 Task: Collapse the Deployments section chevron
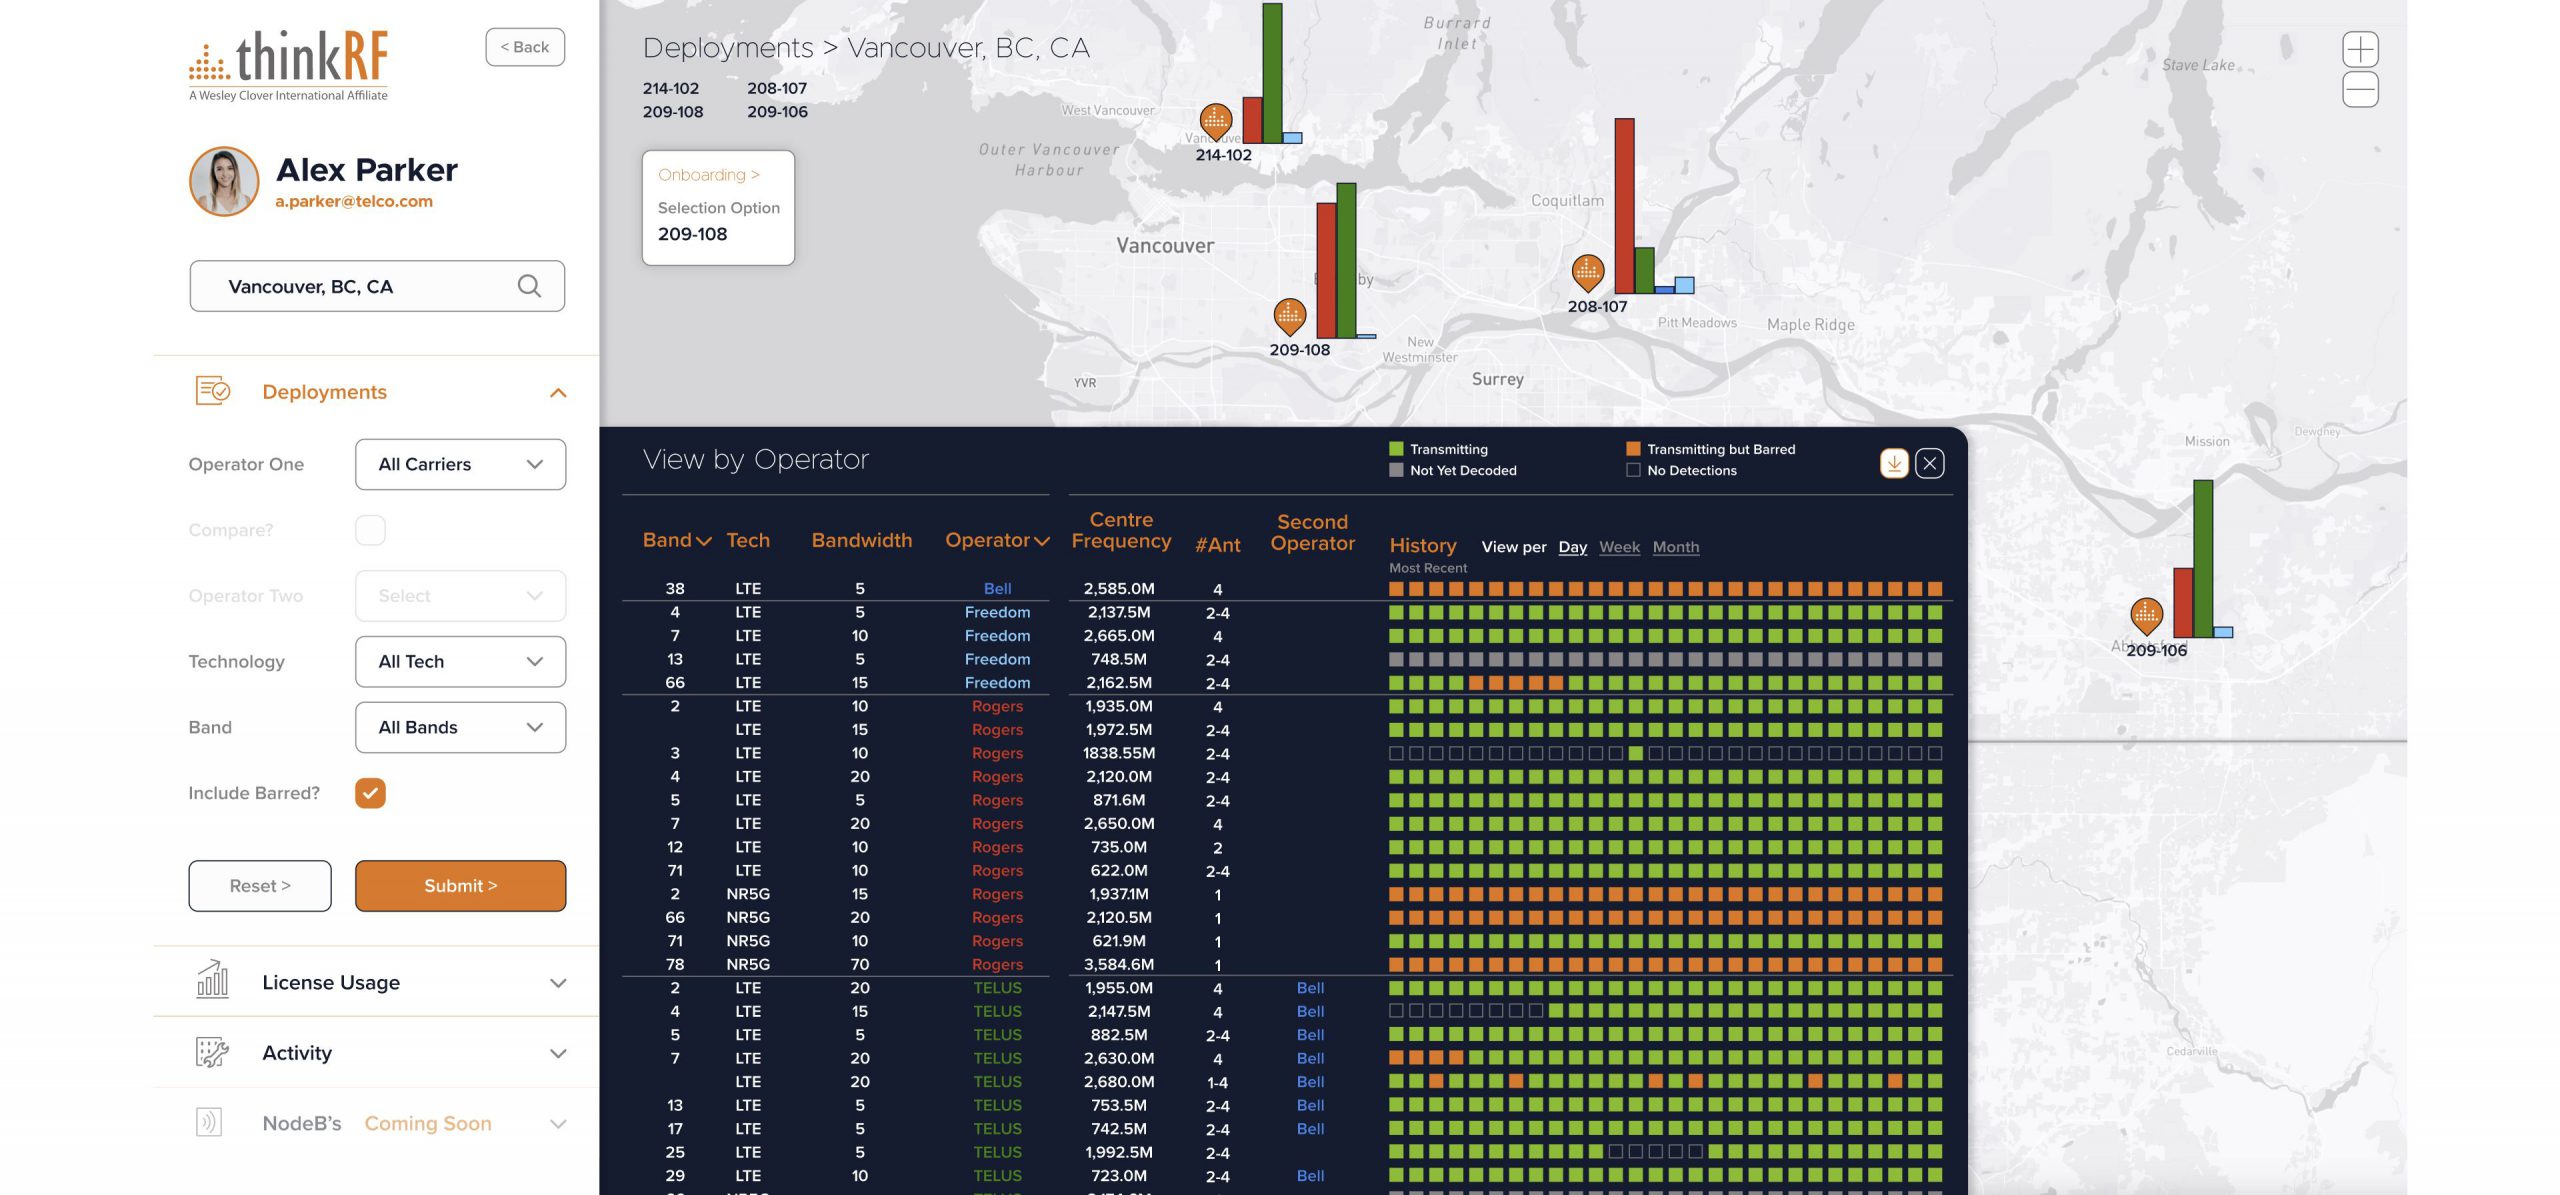tap(558, 392)
